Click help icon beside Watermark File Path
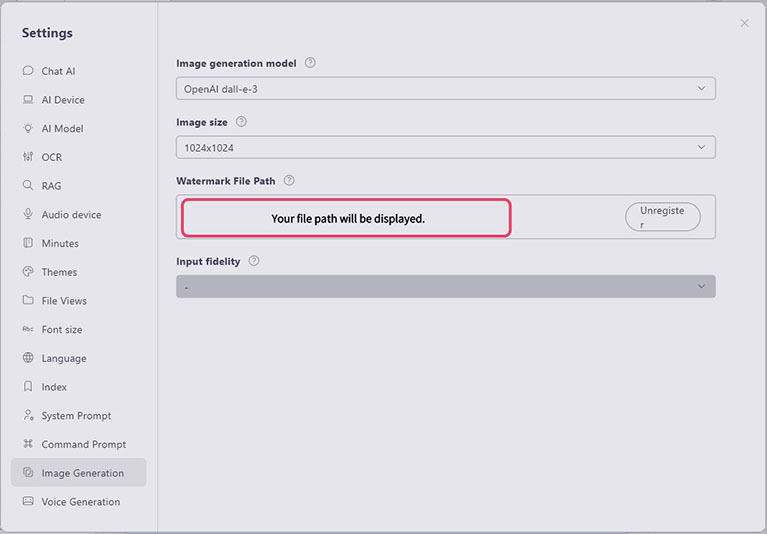 (289, 181)
